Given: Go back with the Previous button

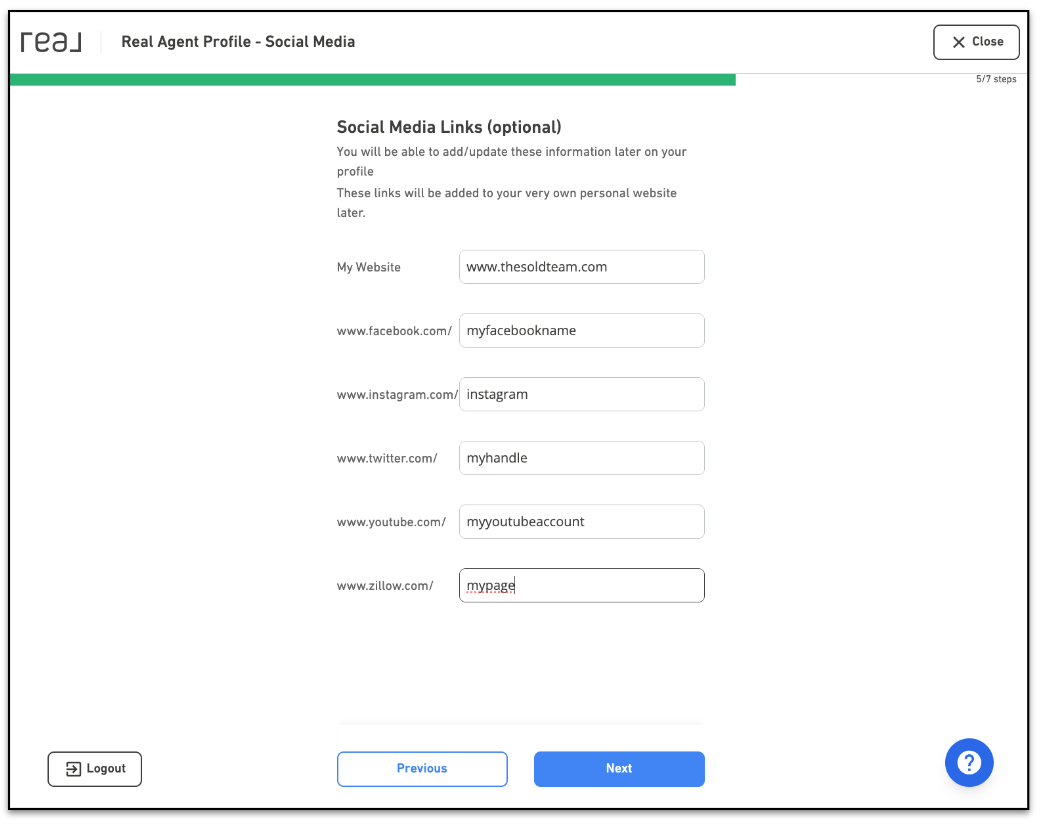Looking at the screenshot, I should (x=422, y=769).
